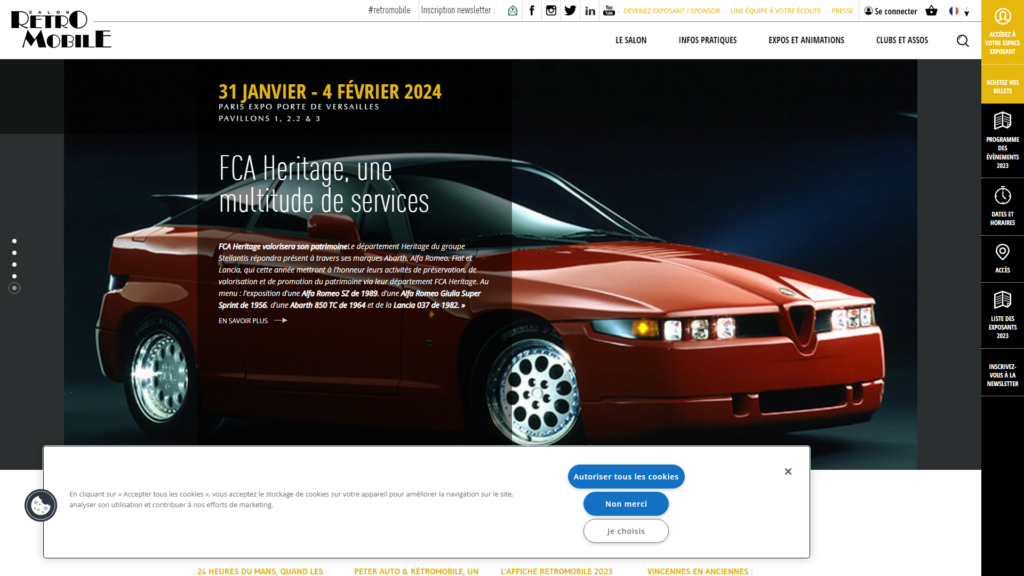Image resolution: width=1024 pixels, height=576 pixels.
Task: Click En savoir plus link
Action: click(253, 321)
